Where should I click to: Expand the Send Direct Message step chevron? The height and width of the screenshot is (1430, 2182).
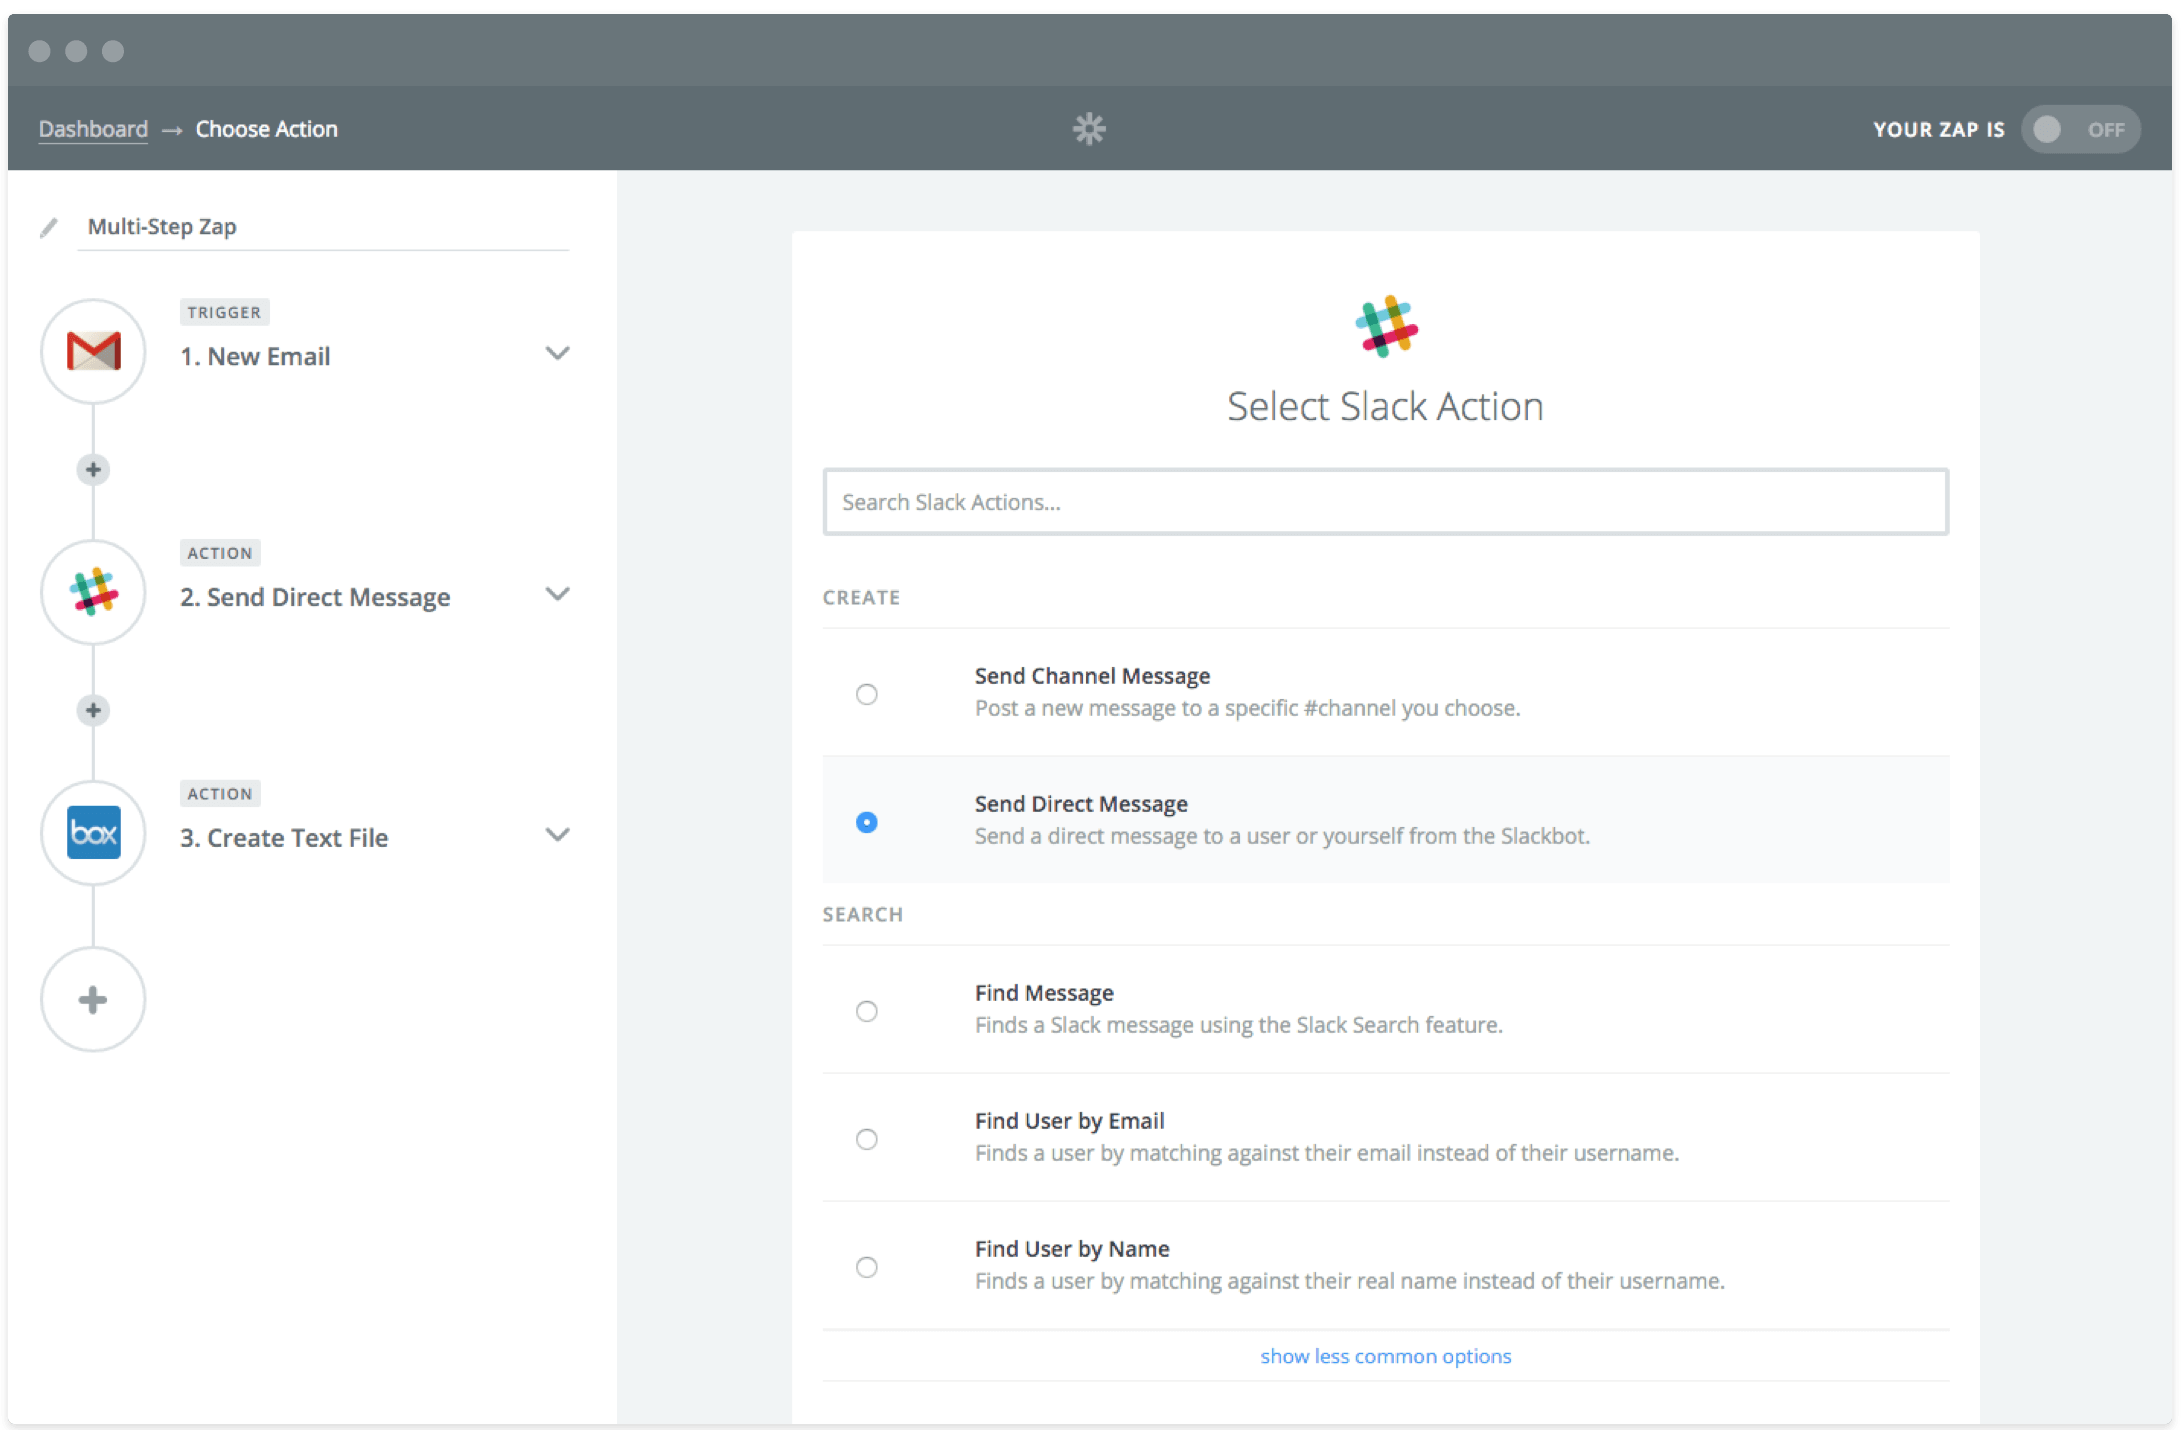(557, 594)
